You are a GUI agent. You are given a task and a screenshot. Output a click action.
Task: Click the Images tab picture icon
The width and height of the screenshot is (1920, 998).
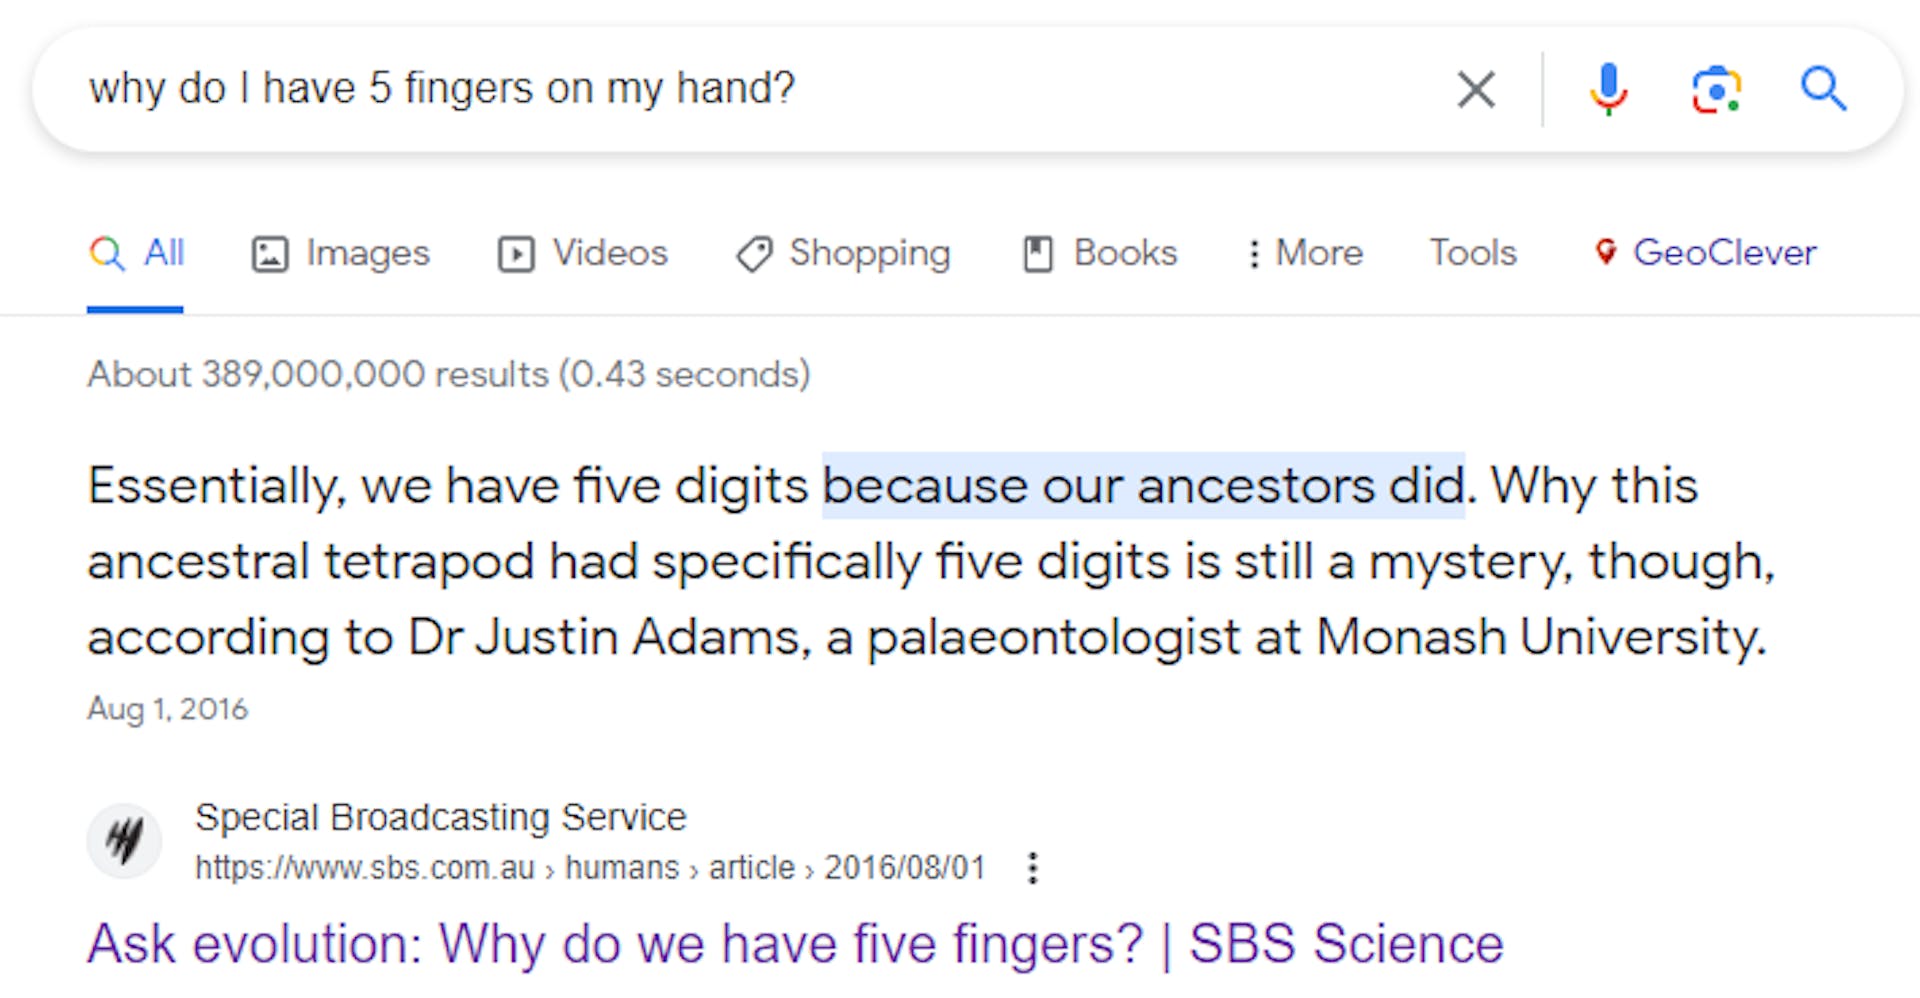[269, 254]
